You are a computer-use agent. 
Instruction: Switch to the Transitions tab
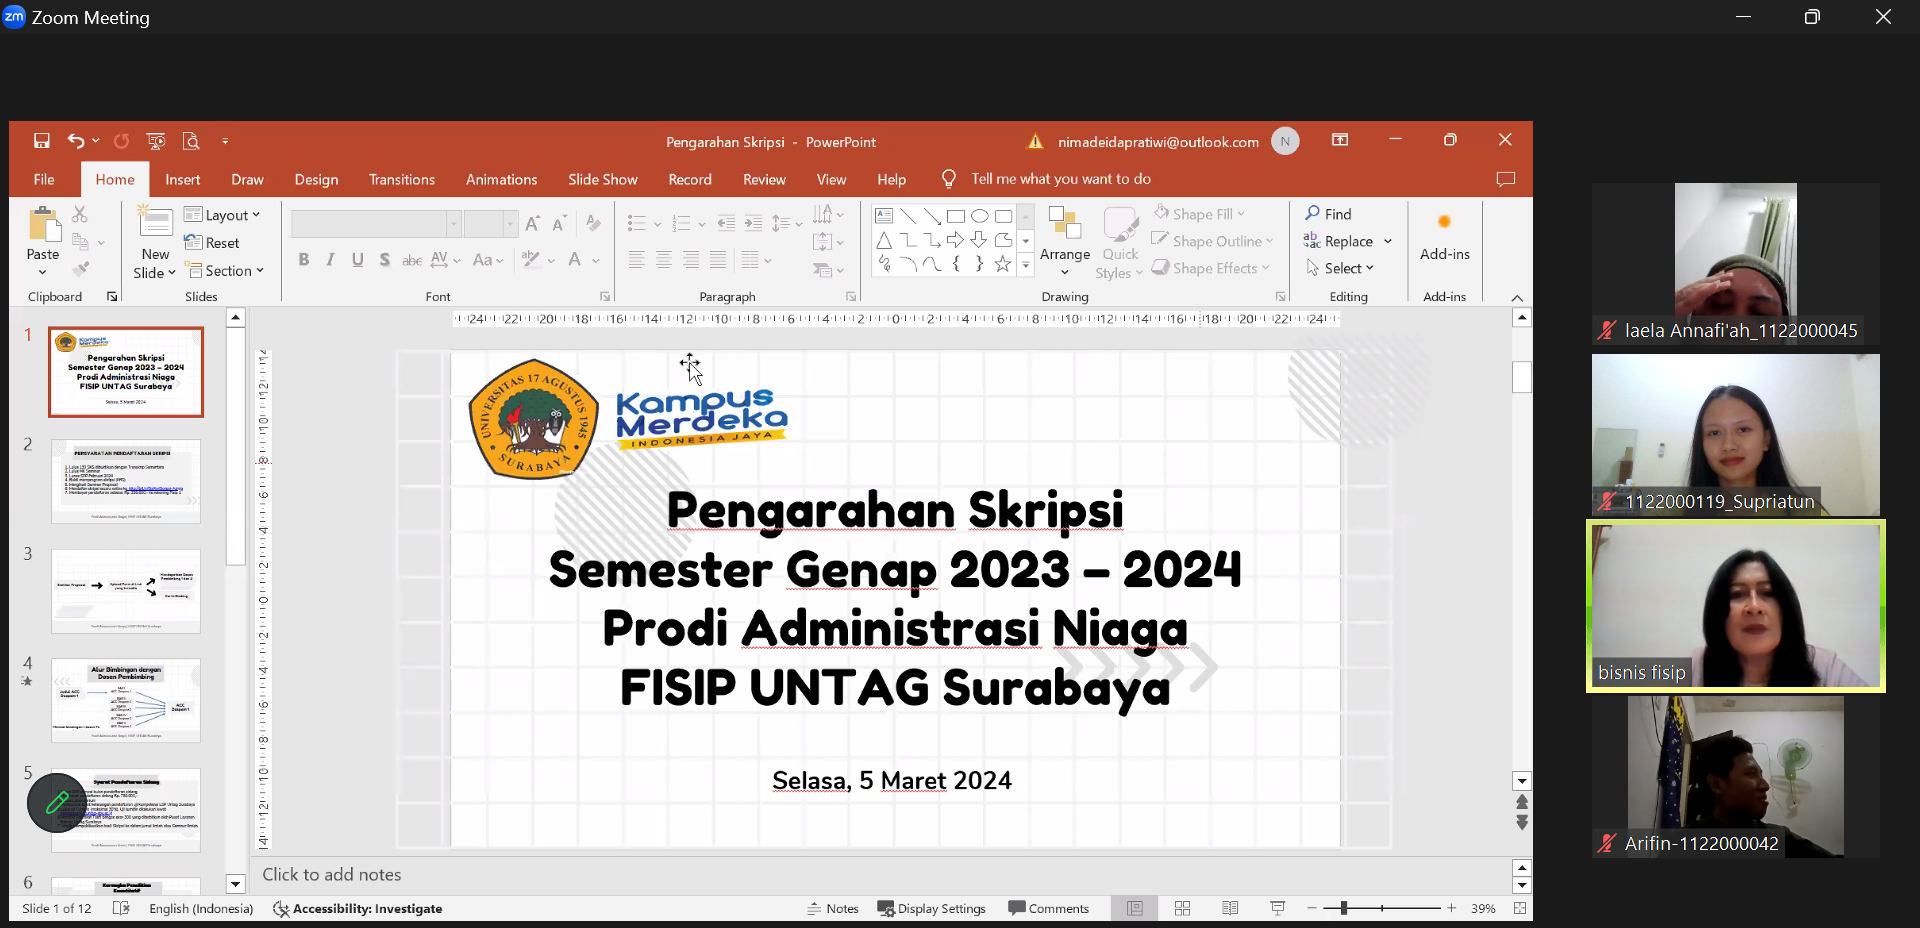pyautogui.click(x=402, y=179)
